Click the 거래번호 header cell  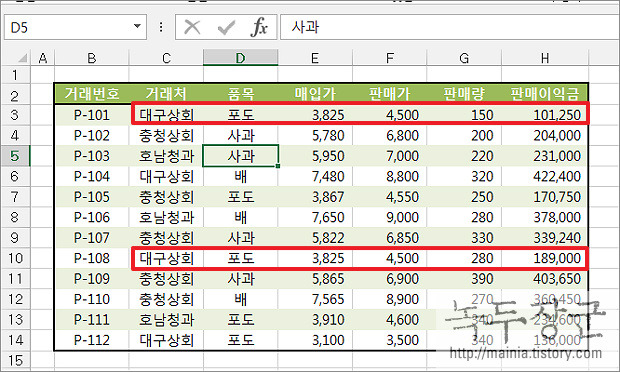coord(92,94)
